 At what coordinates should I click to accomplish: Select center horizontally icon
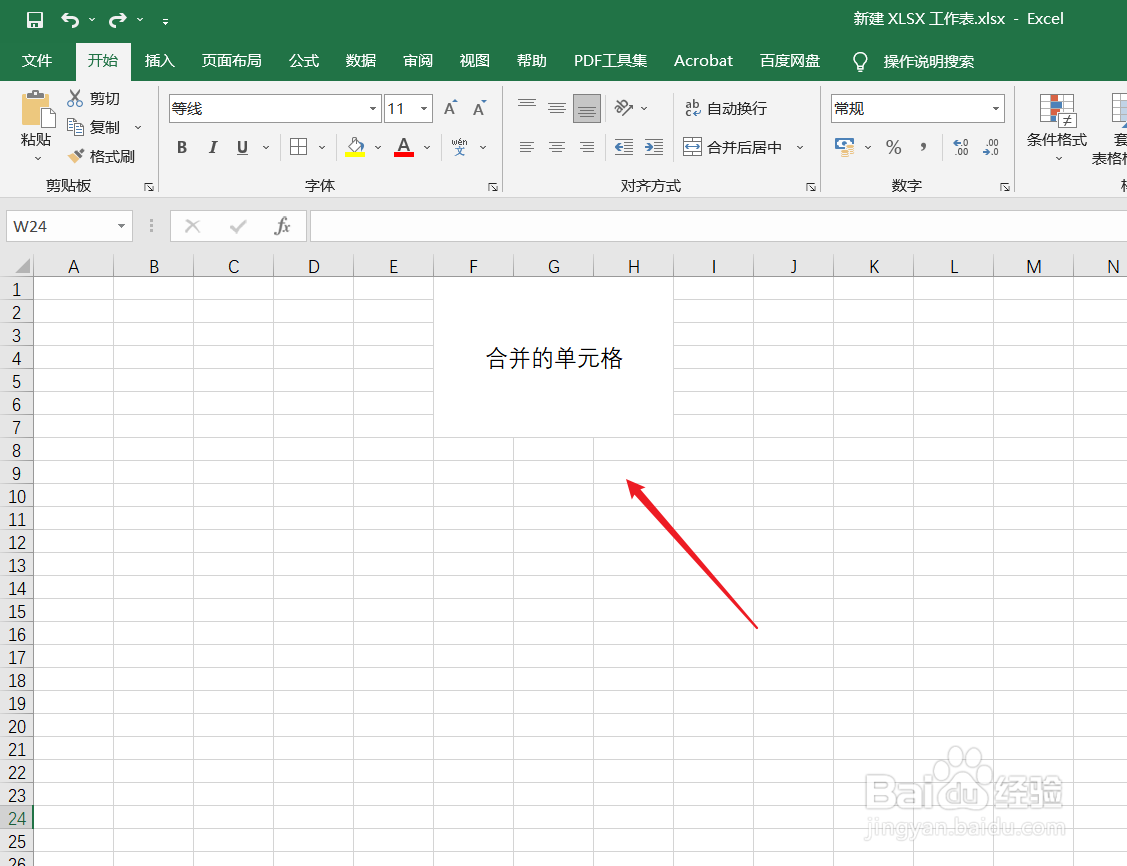557,147
